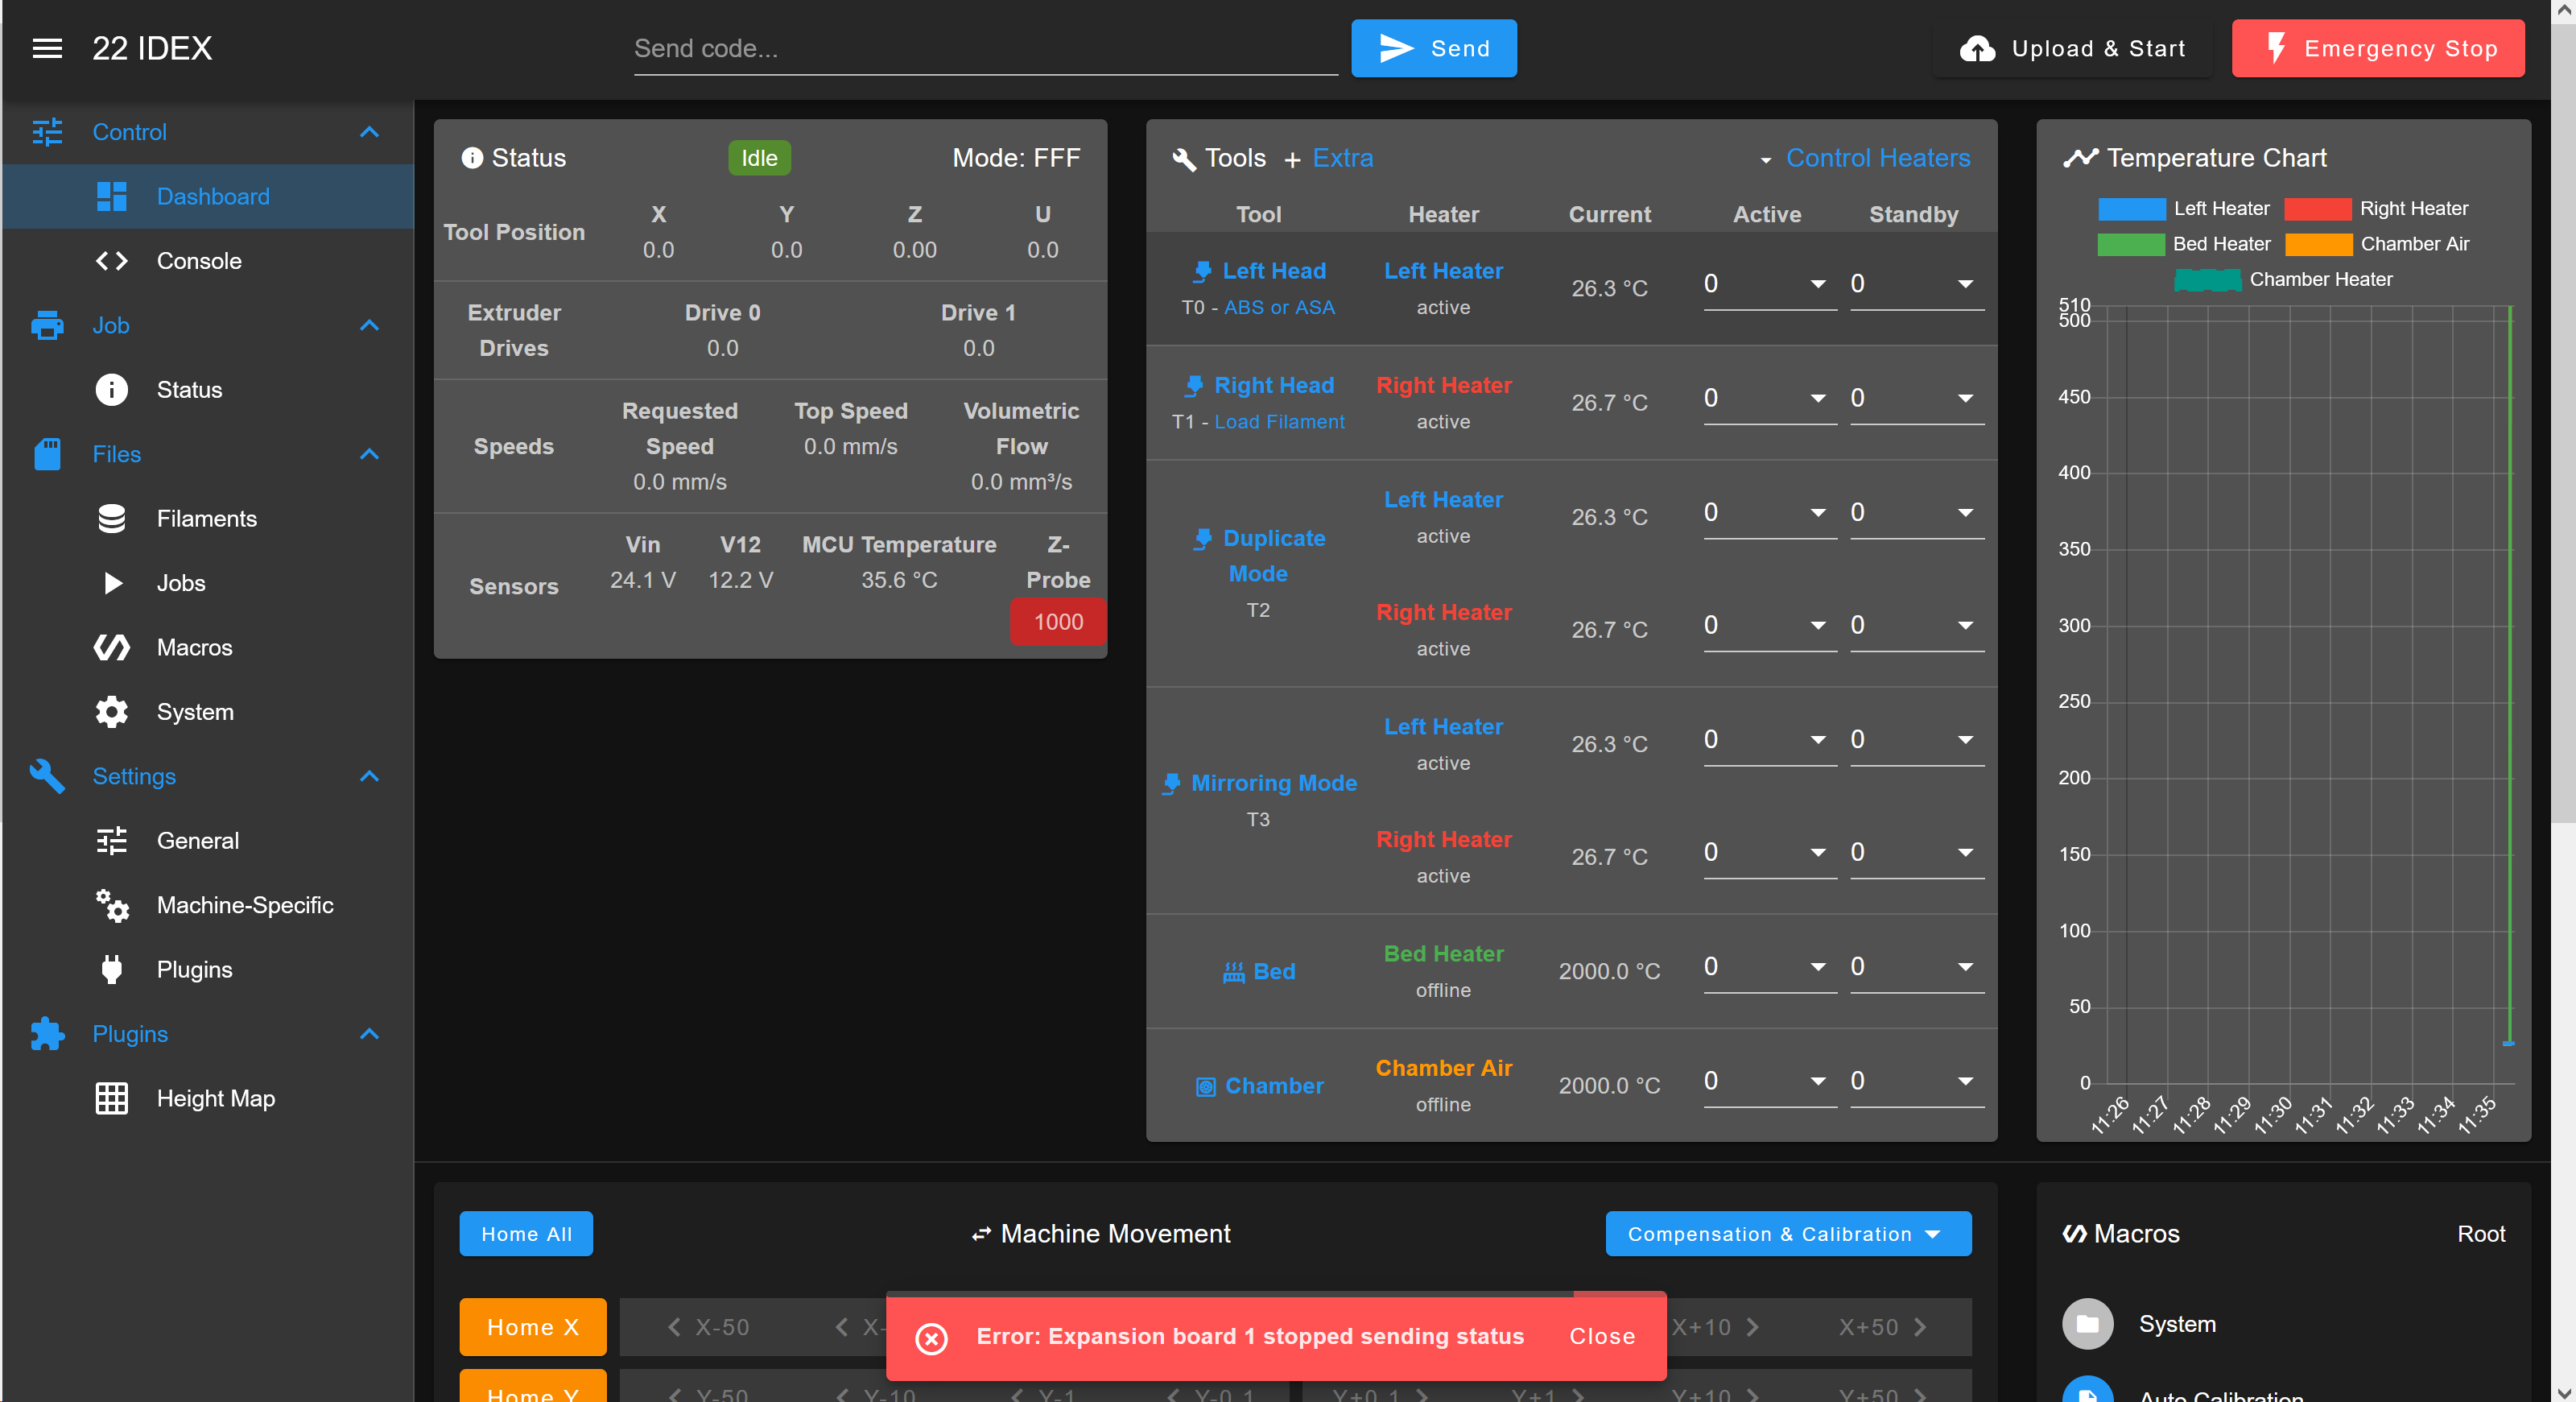Toggle Chamber Air series in chart legend
Image resolution: width=2576 pixels, height=1402 pixels.
(x=2377, y=244)
